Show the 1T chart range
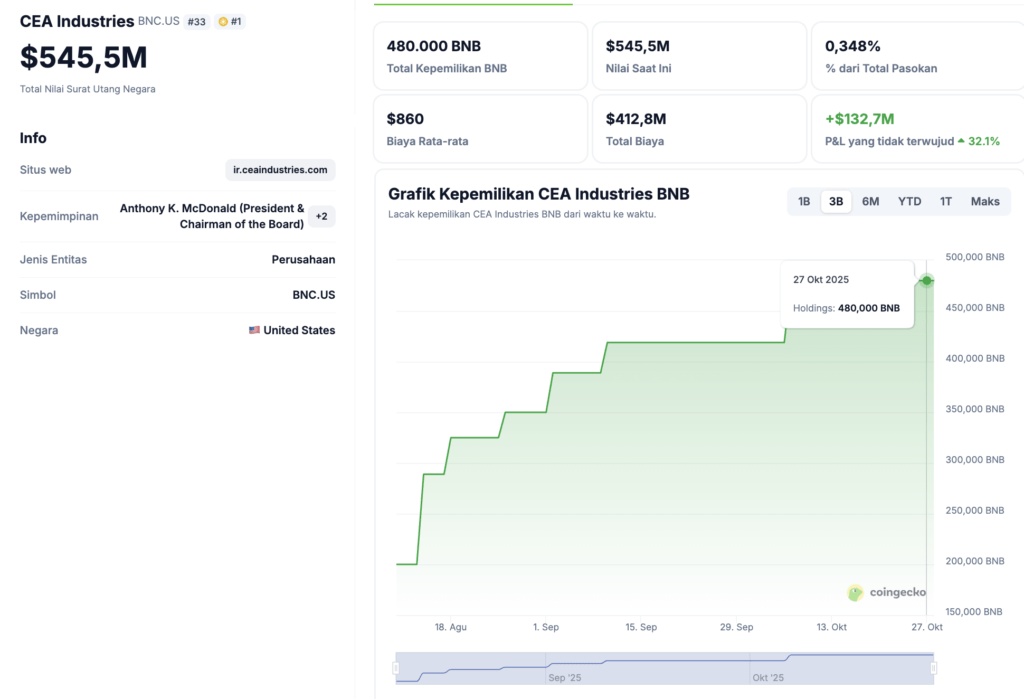The height and width of the screenshot is (699, 1024). (x=945, y=201)
